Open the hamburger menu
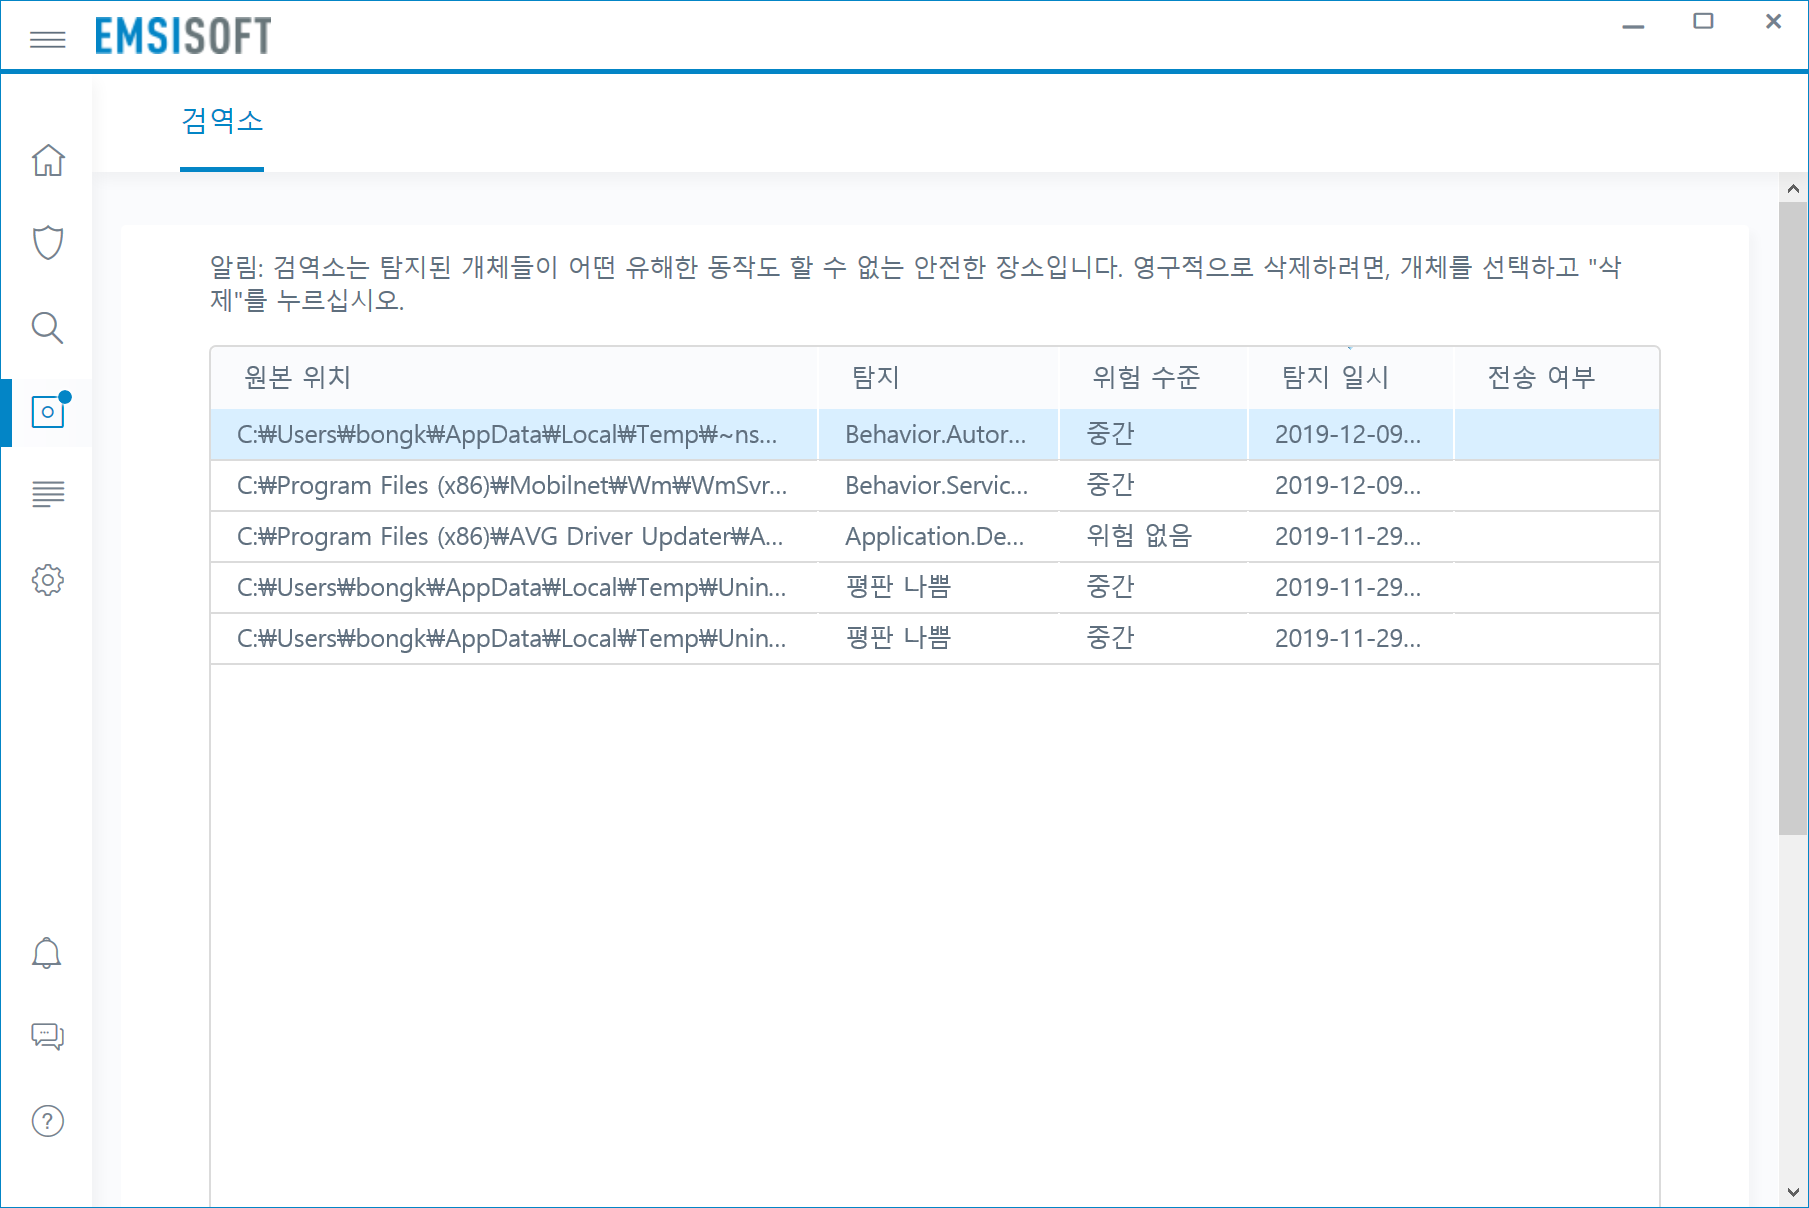Viewport: 1809px width, 1208px height. 47,39
